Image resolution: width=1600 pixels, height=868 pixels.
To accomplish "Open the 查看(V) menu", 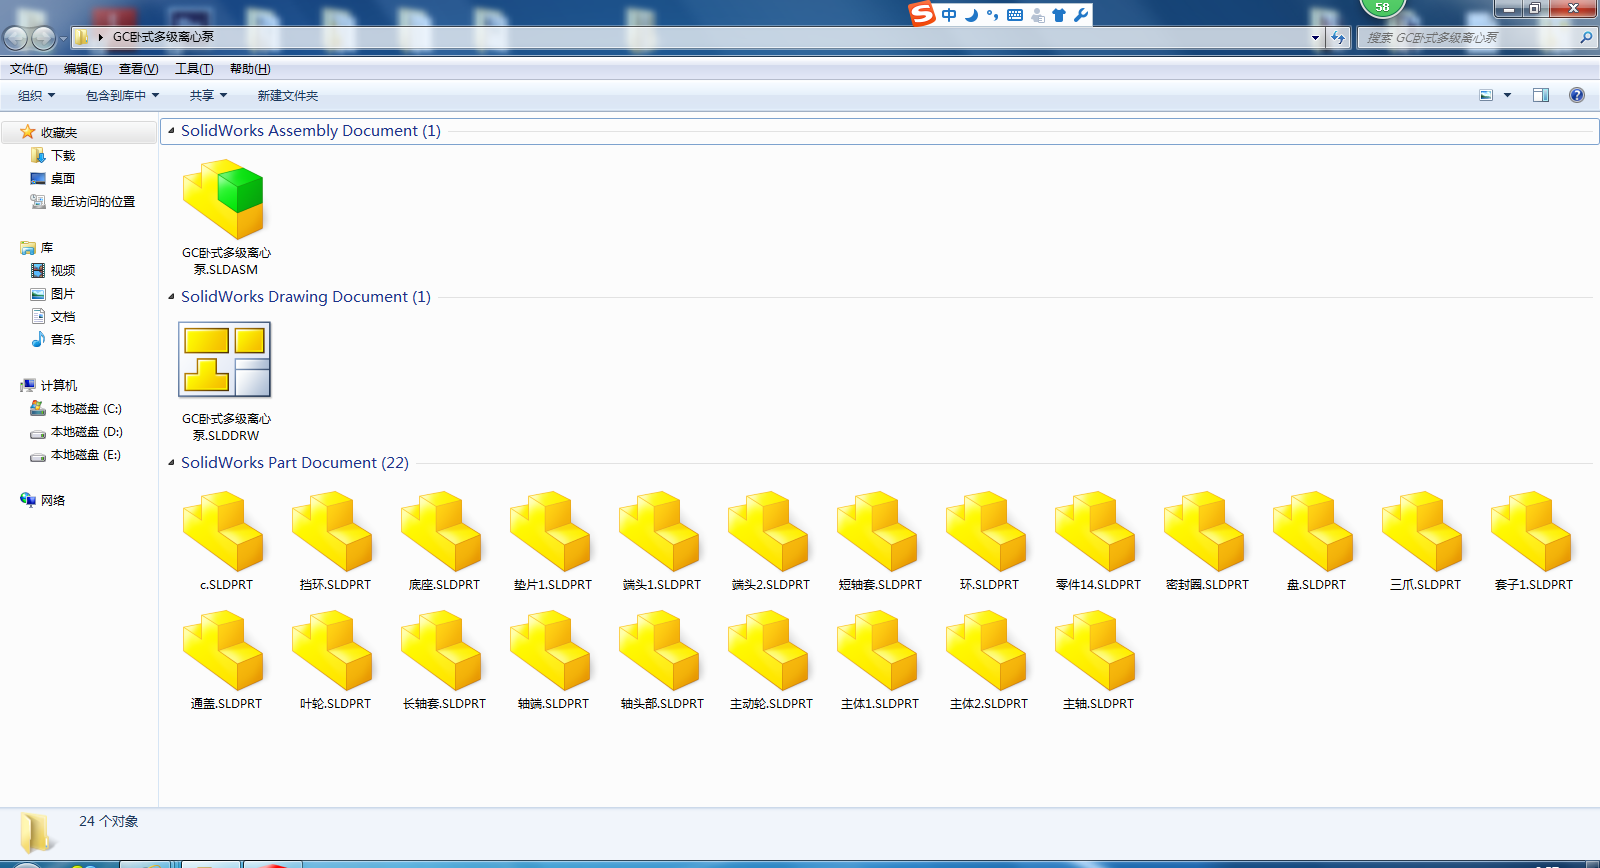I will point(138,69).
